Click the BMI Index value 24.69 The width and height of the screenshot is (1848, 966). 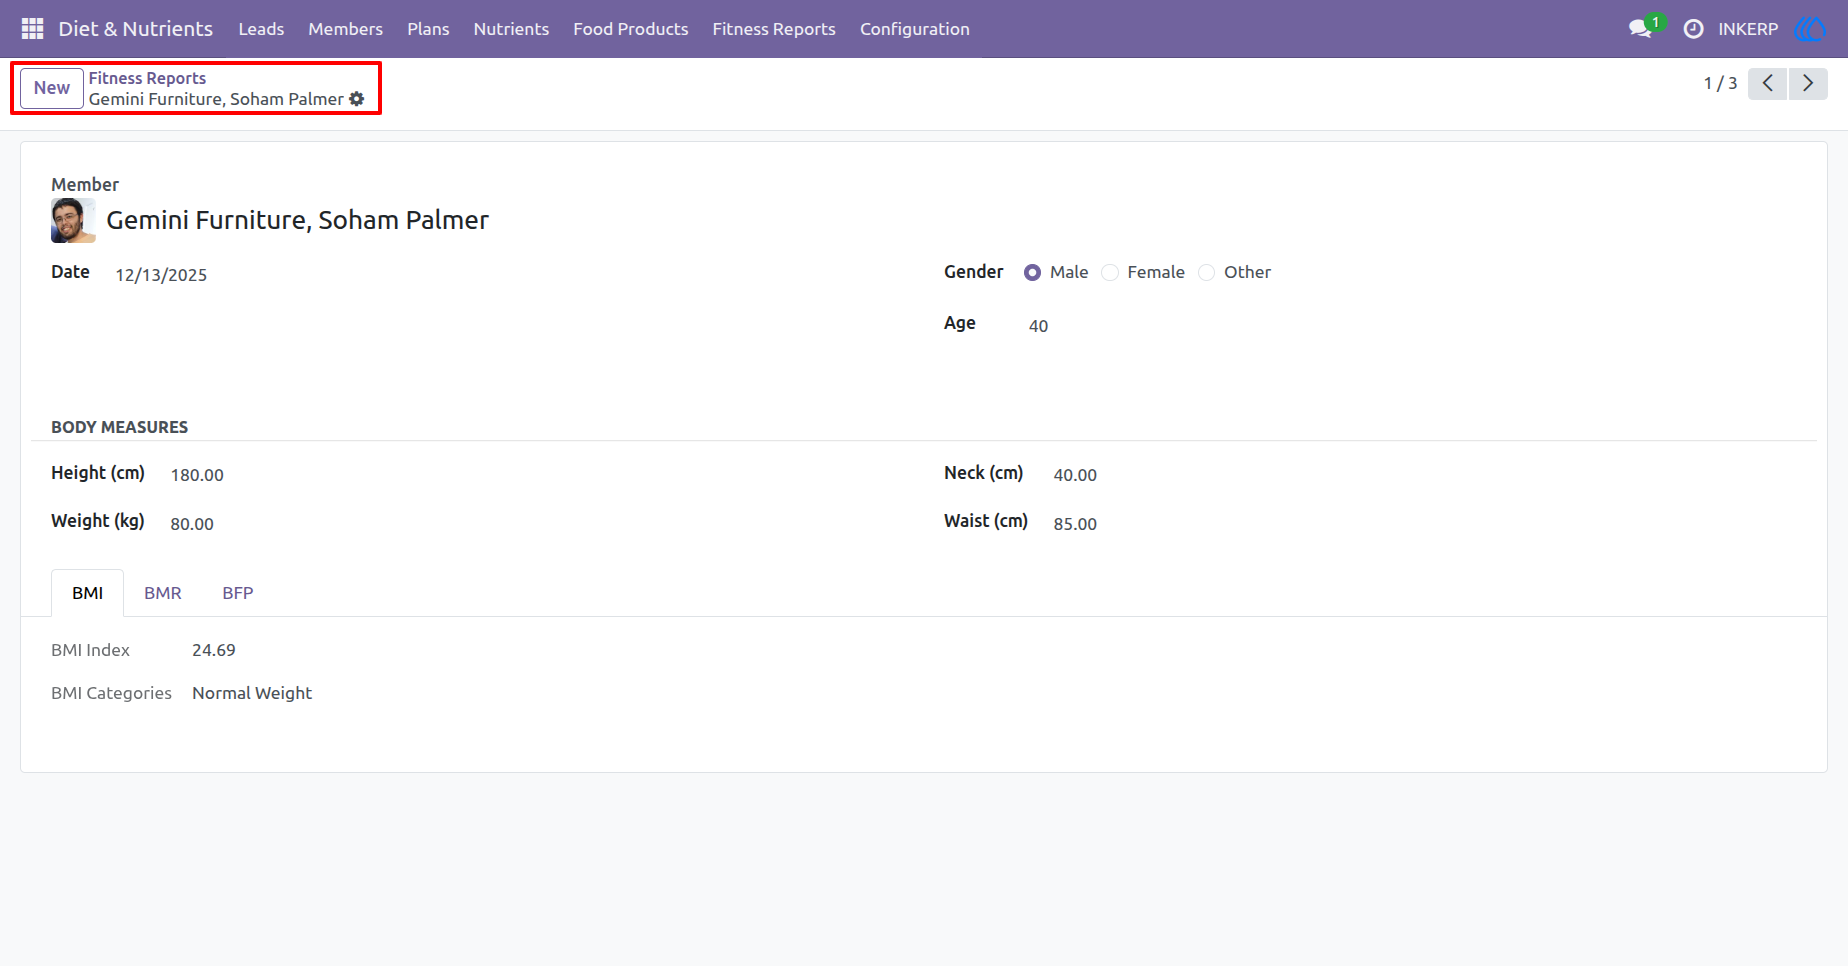[214, 650]
